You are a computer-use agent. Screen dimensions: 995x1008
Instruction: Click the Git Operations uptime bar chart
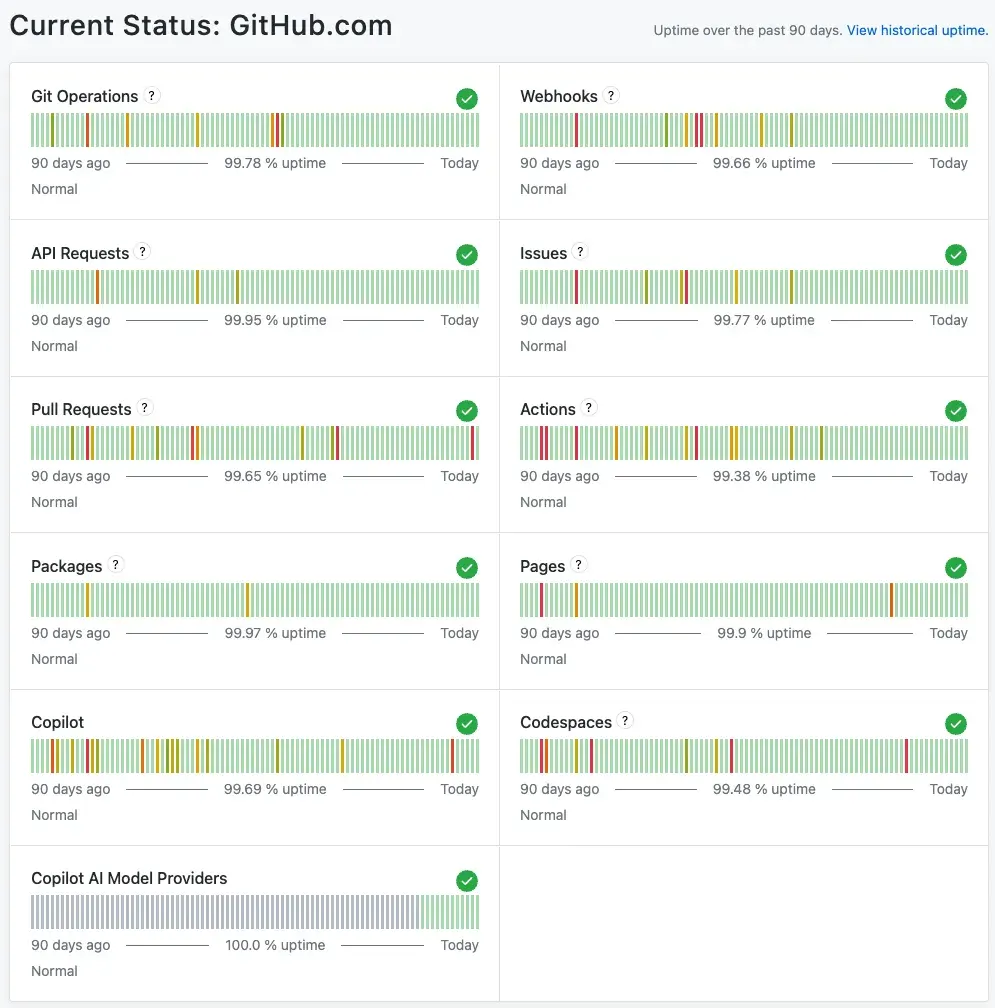tap(255, 130)
